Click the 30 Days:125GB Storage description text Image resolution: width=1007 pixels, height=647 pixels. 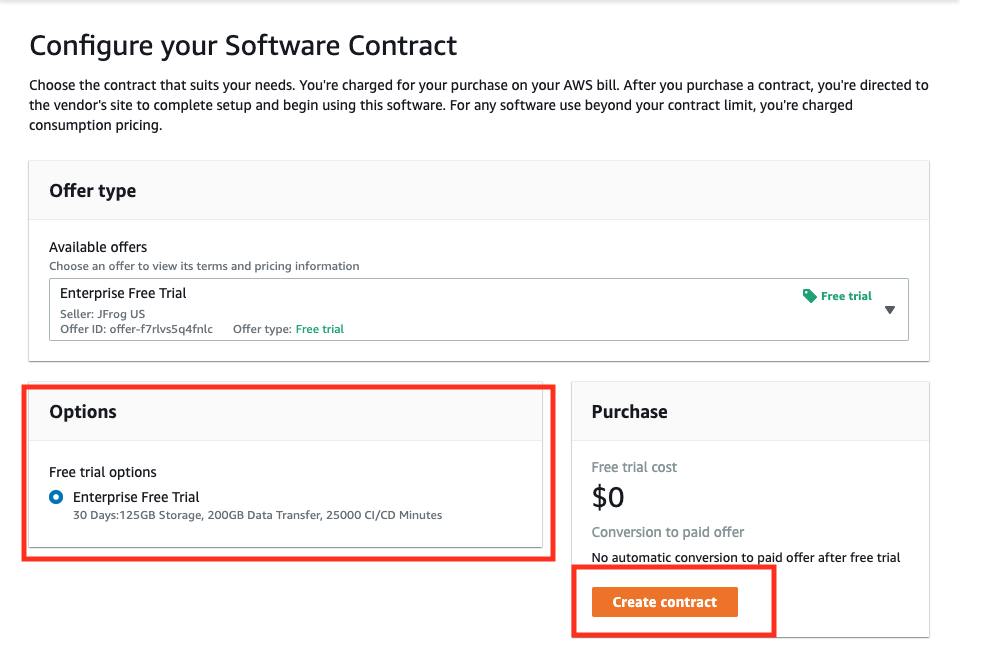click(x=257, y=515)
